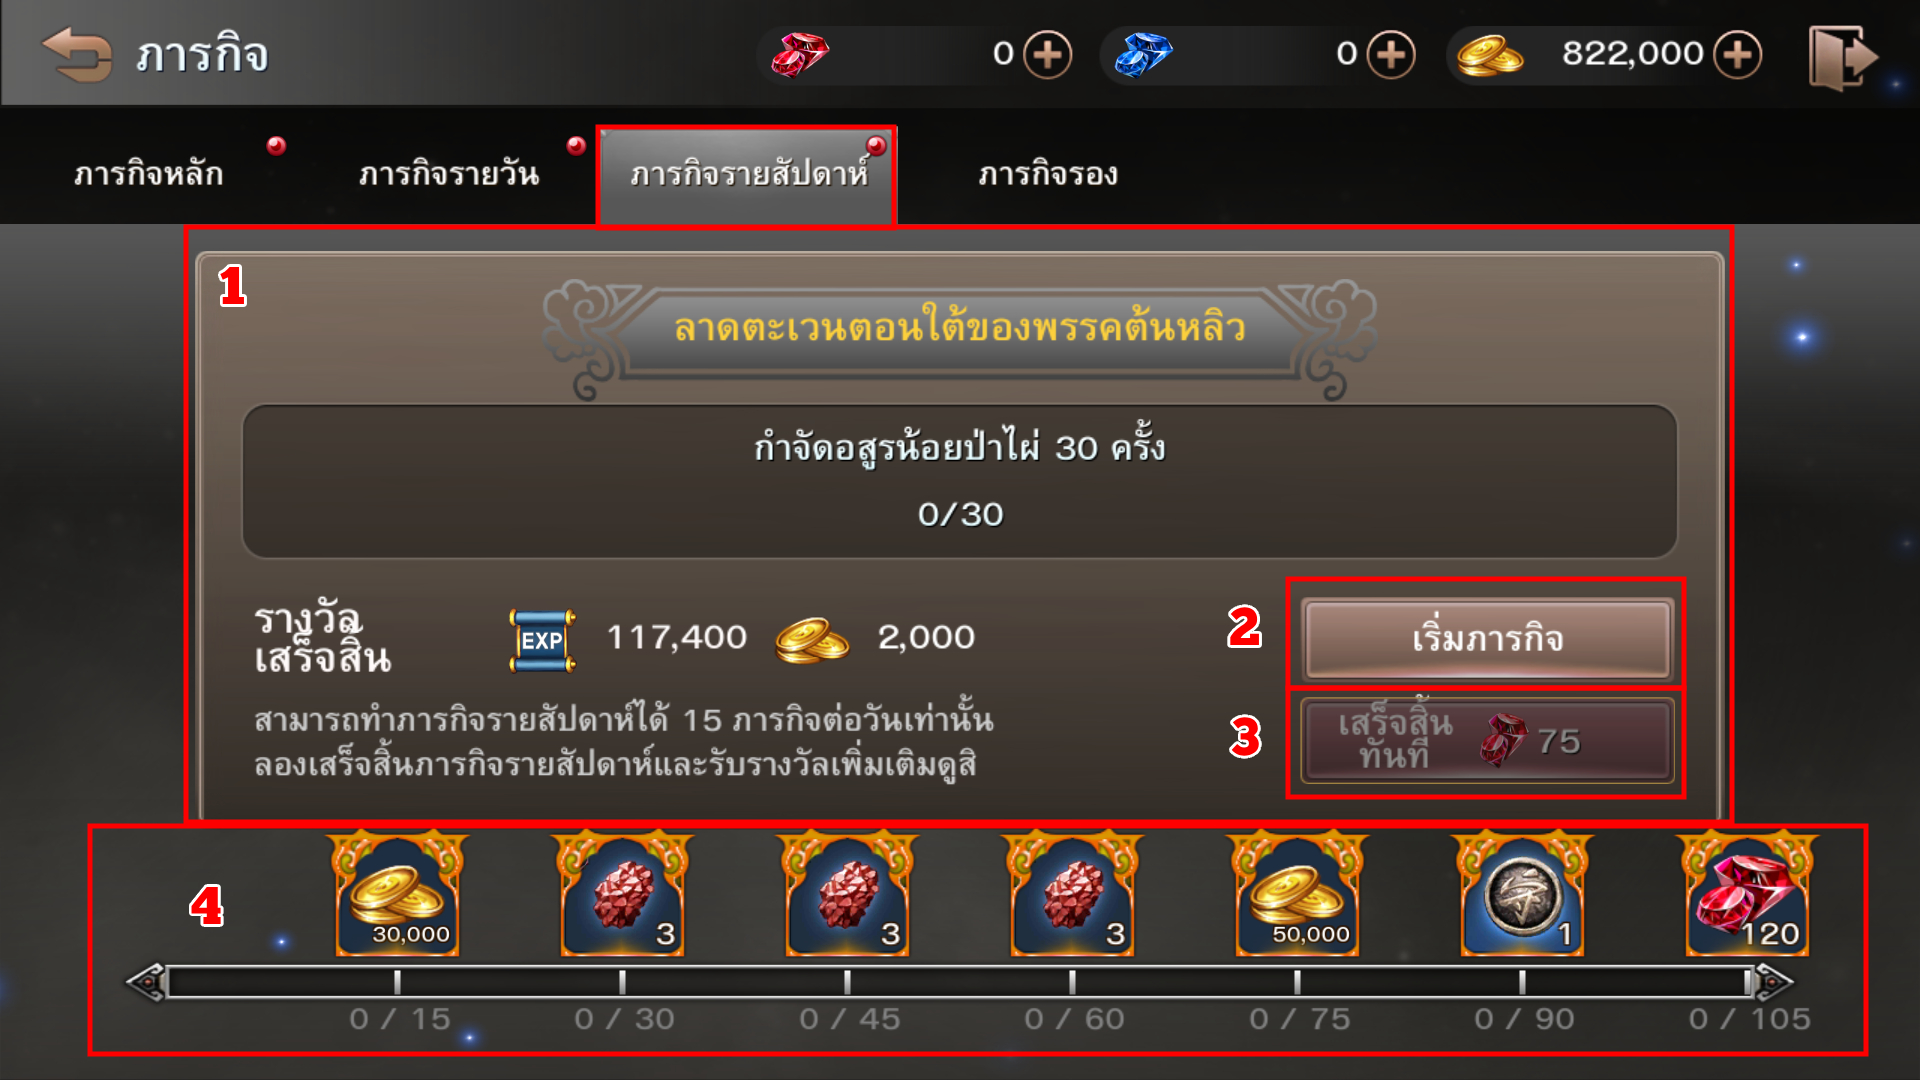Add blue gems with the plus button

pos(1391,54)
